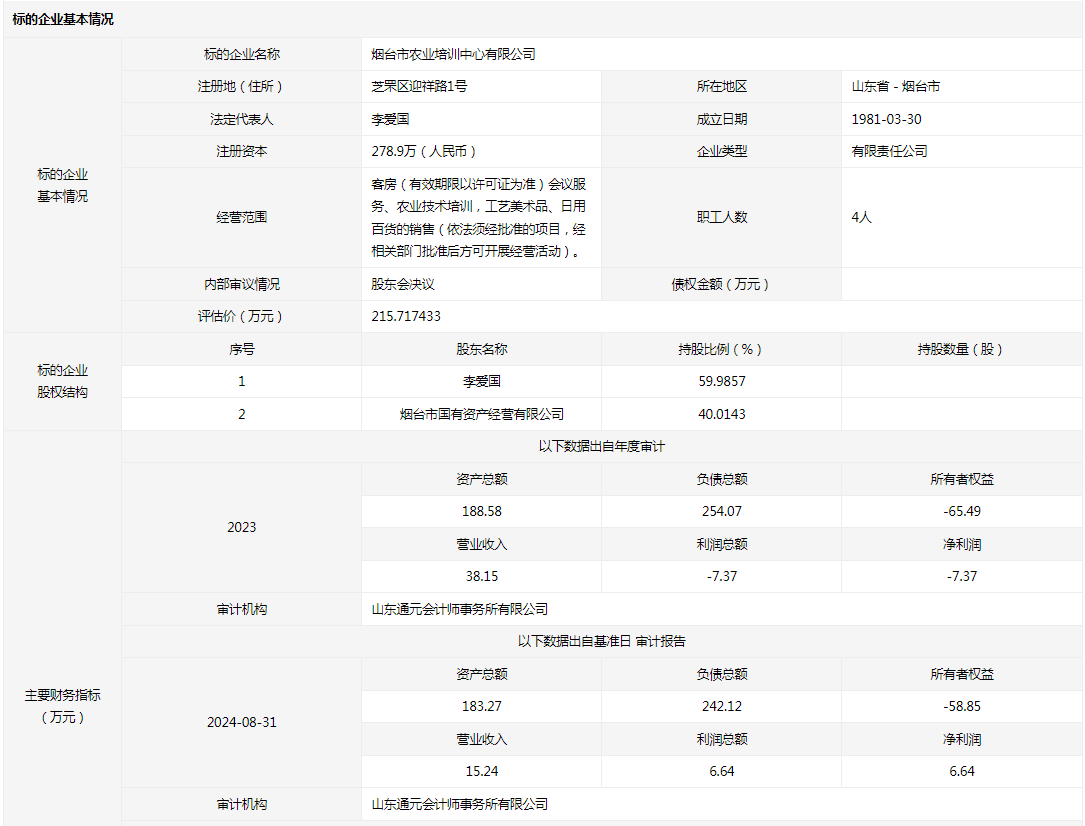
Task: Click shareholding ratio 59.9857
Action: tap(721, 381)
